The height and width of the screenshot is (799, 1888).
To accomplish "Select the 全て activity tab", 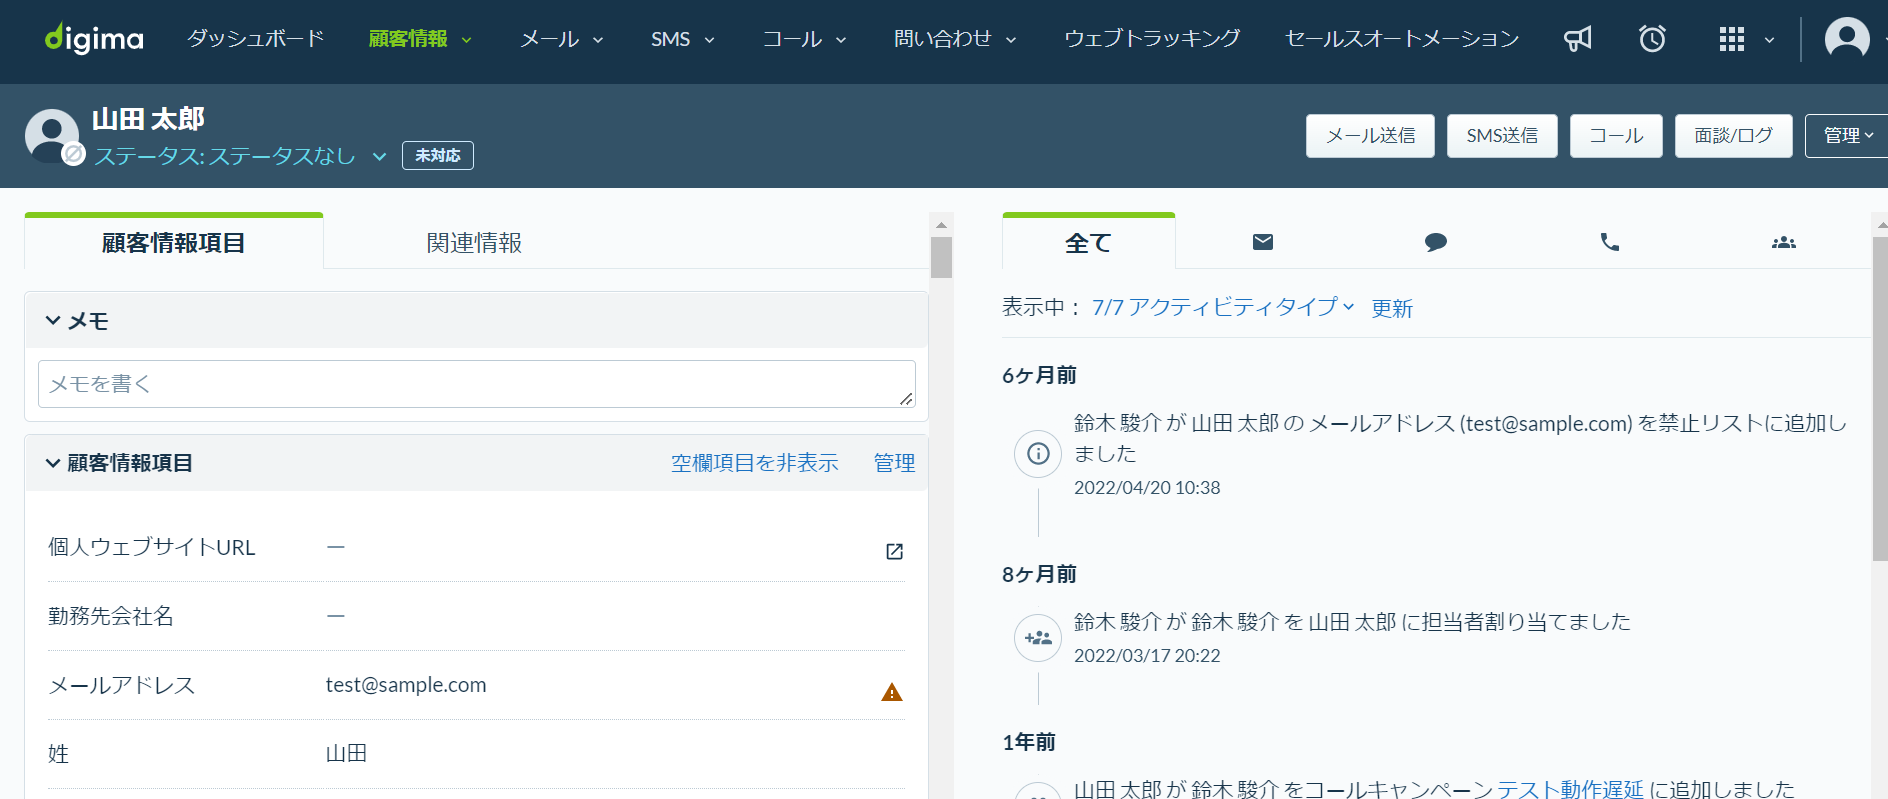I will 1088,243.
